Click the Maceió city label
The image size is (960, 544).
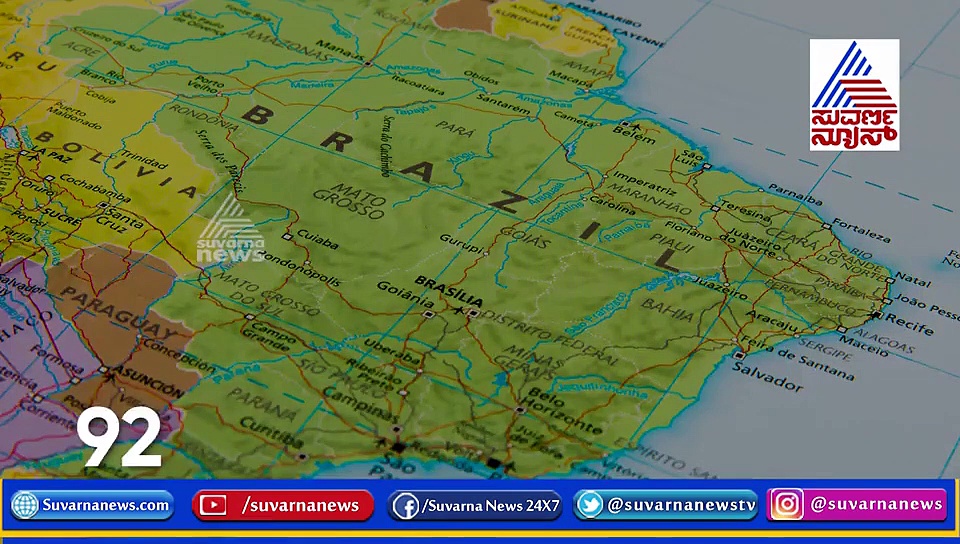pyautogui.click(x=863, y=346)
